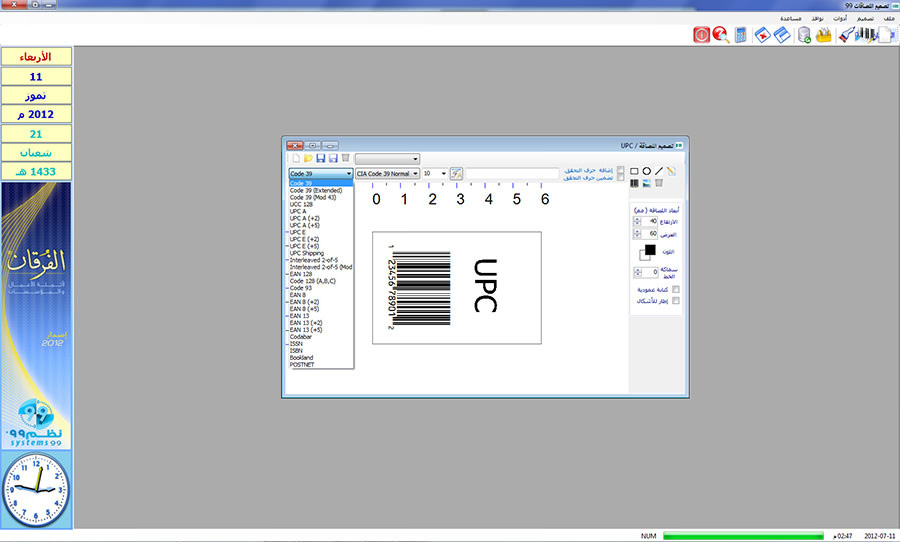
Task: Click the barcode design icon in main toolbar
Action: tap(866, 35)
